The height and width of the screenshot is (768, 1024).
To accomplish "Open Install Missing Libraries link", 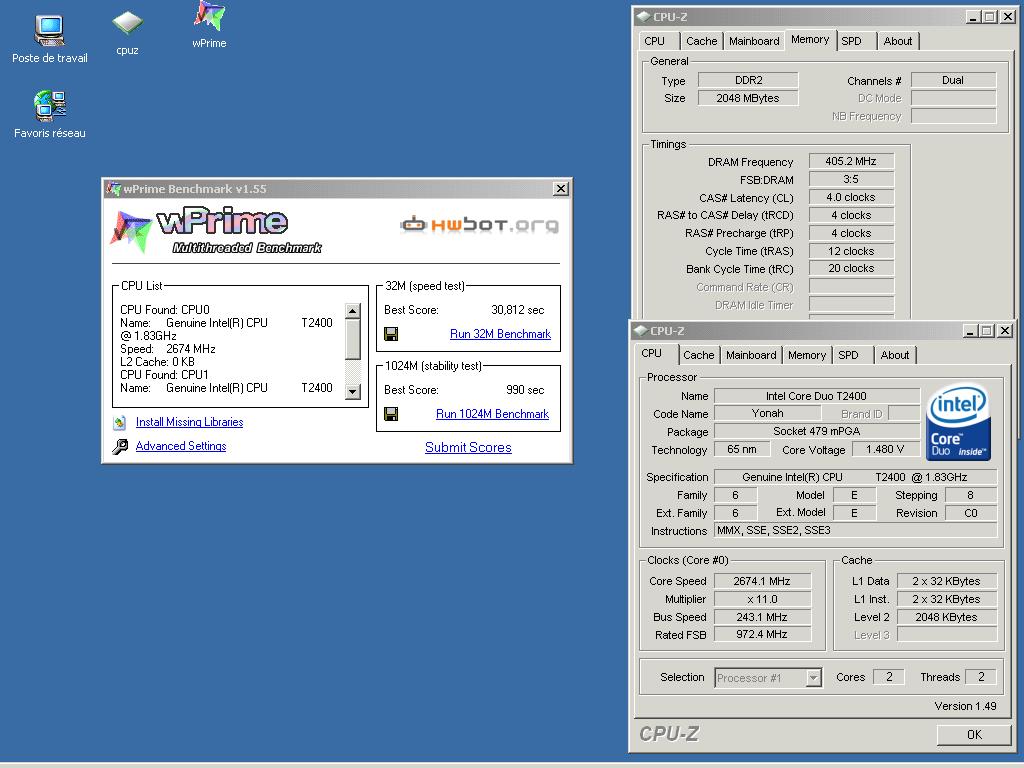I will tap(189, 423).
